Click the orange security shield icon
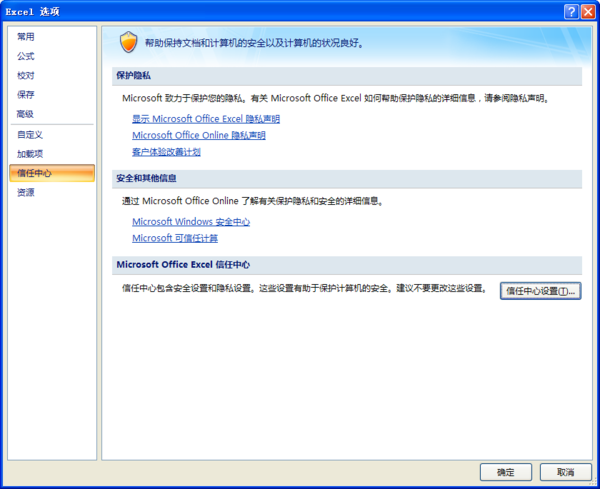600x489 pixels. pos(129,42)
